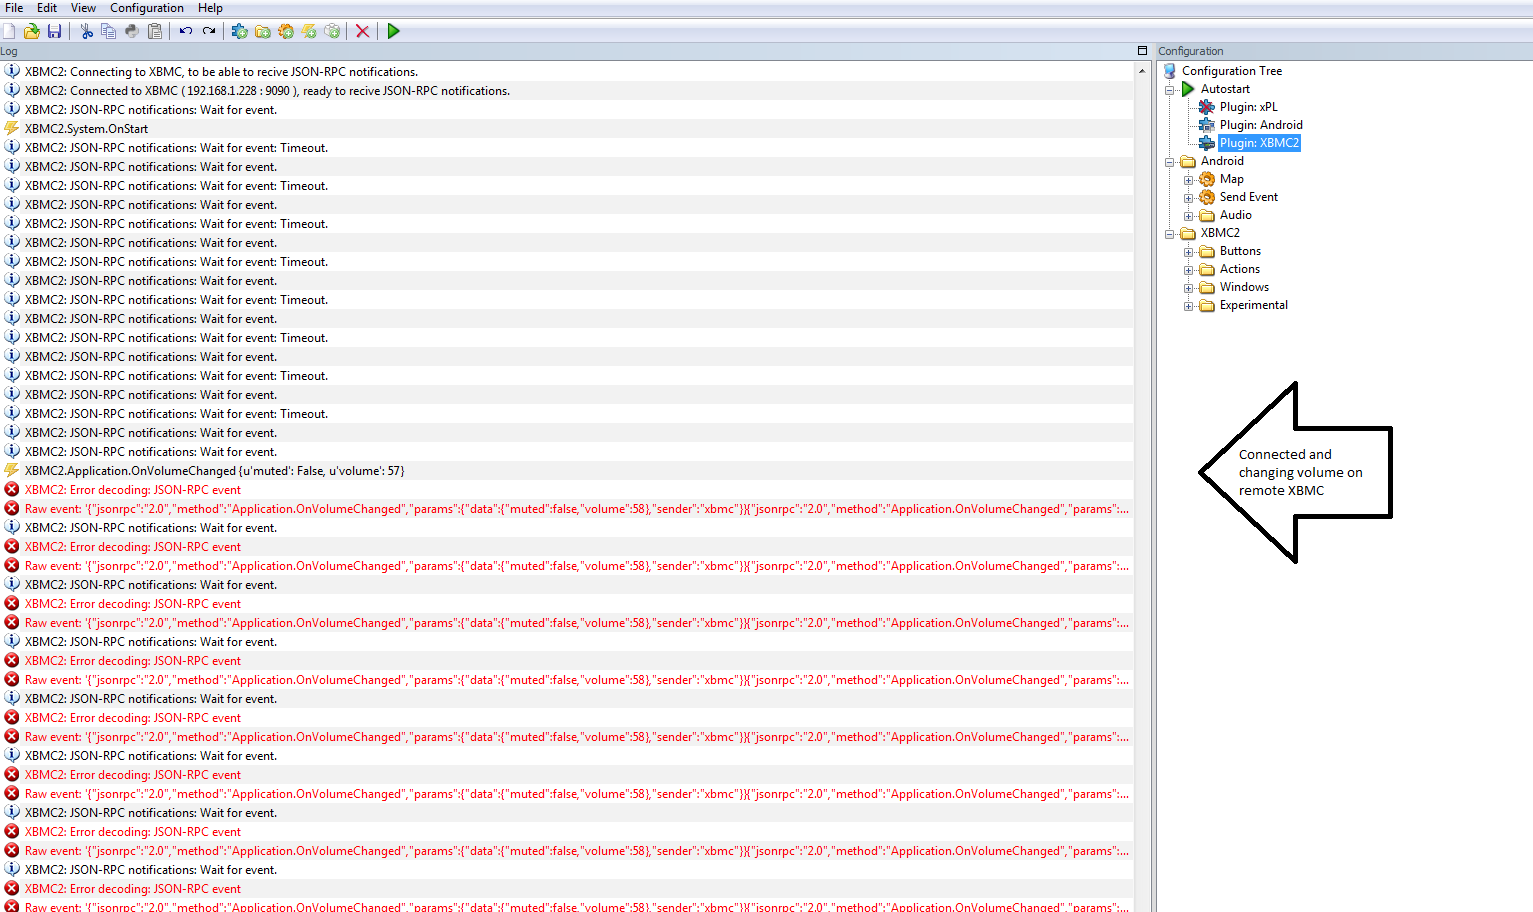Viewport: 1533px width, 912px height.
Task: Collapse the XBMC2 folder node
Action: [x=1169, y=233]
